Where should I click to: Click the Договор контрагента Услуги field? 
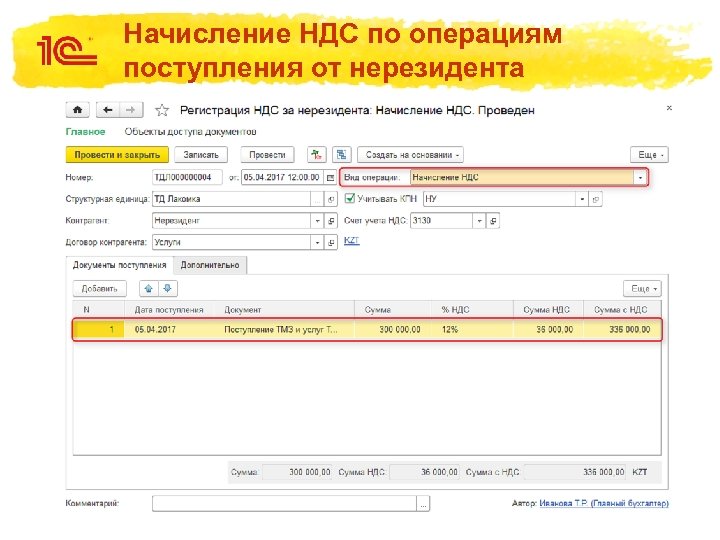(x=231, y=242)
